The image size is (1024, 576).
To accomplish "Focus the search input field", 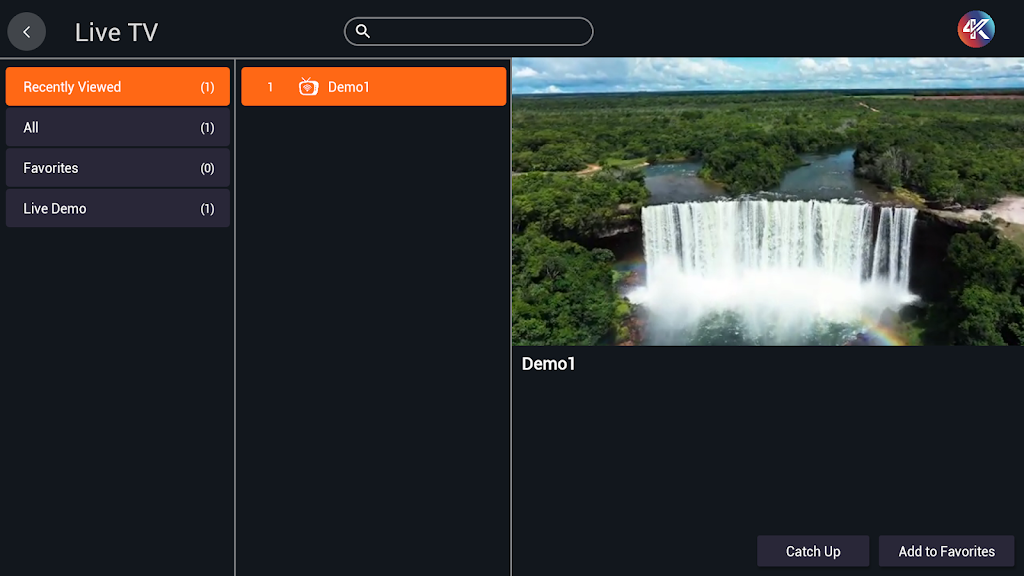I will [480, 32].
